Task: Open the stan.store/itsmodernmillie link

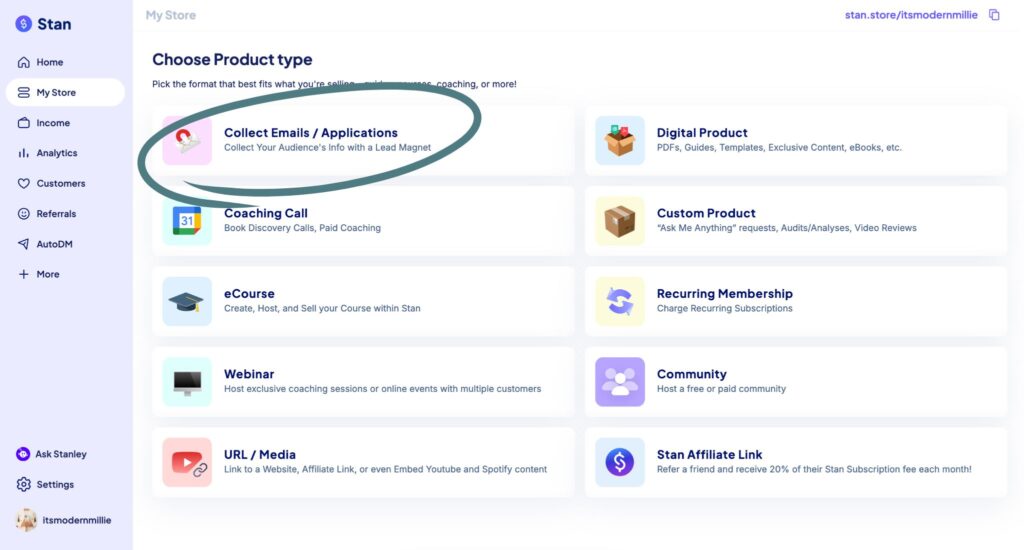Action: [x=899, y=15]
